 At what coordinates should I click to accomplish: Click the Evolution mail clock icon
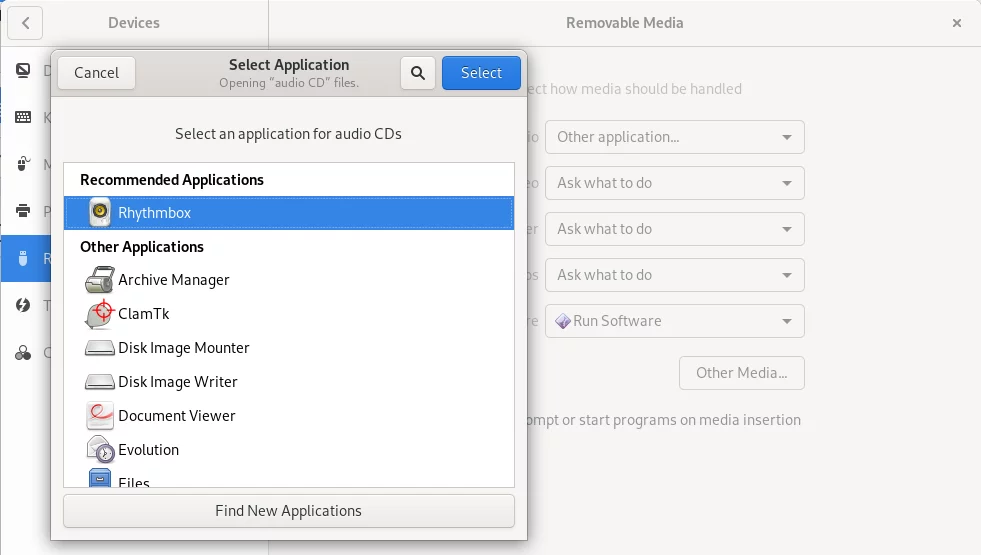point(99,449)
